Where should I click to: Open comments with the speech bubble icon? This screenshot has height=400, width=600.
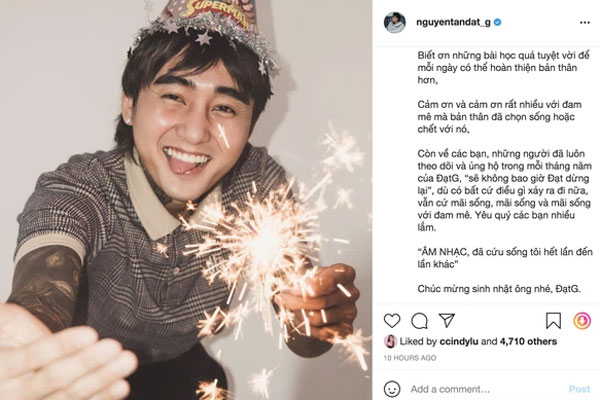click(x=419, y=321)
